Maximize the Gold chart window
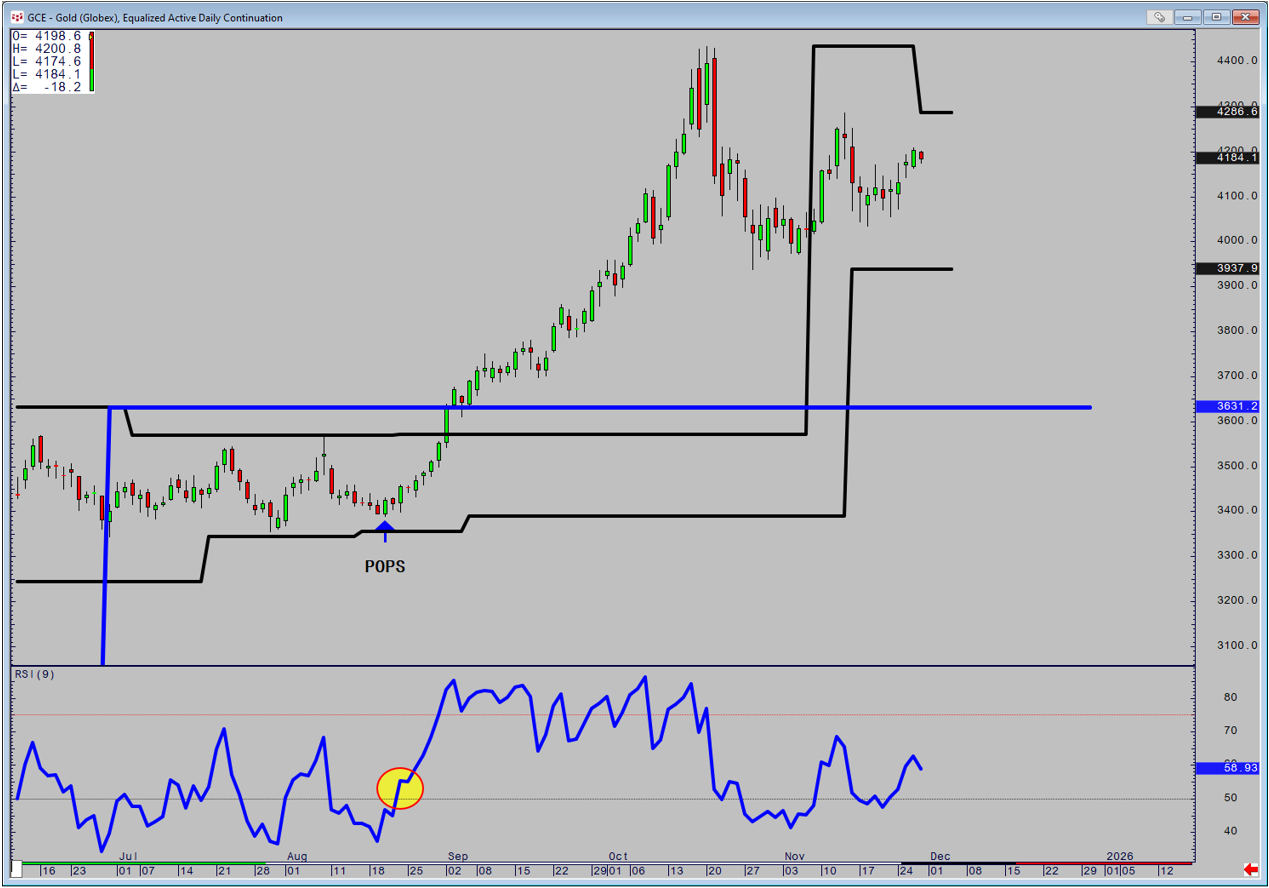 tap(1216, 17)
